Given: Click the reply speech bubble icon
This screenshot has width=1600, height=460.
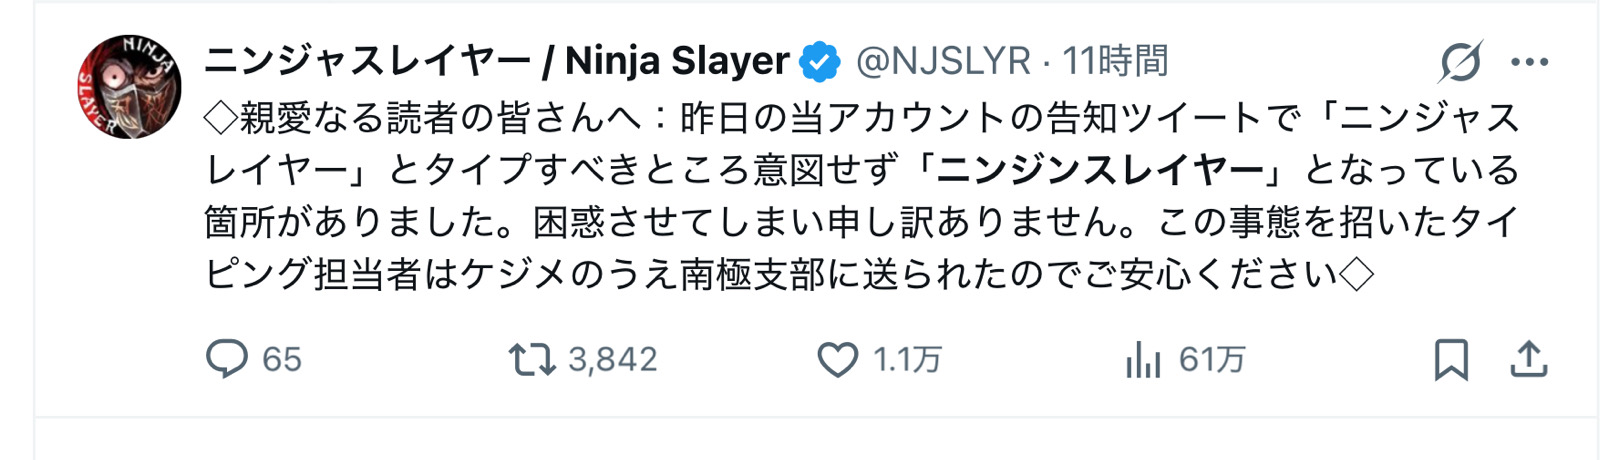Looking at the screenshot, I should click(226, 359).
